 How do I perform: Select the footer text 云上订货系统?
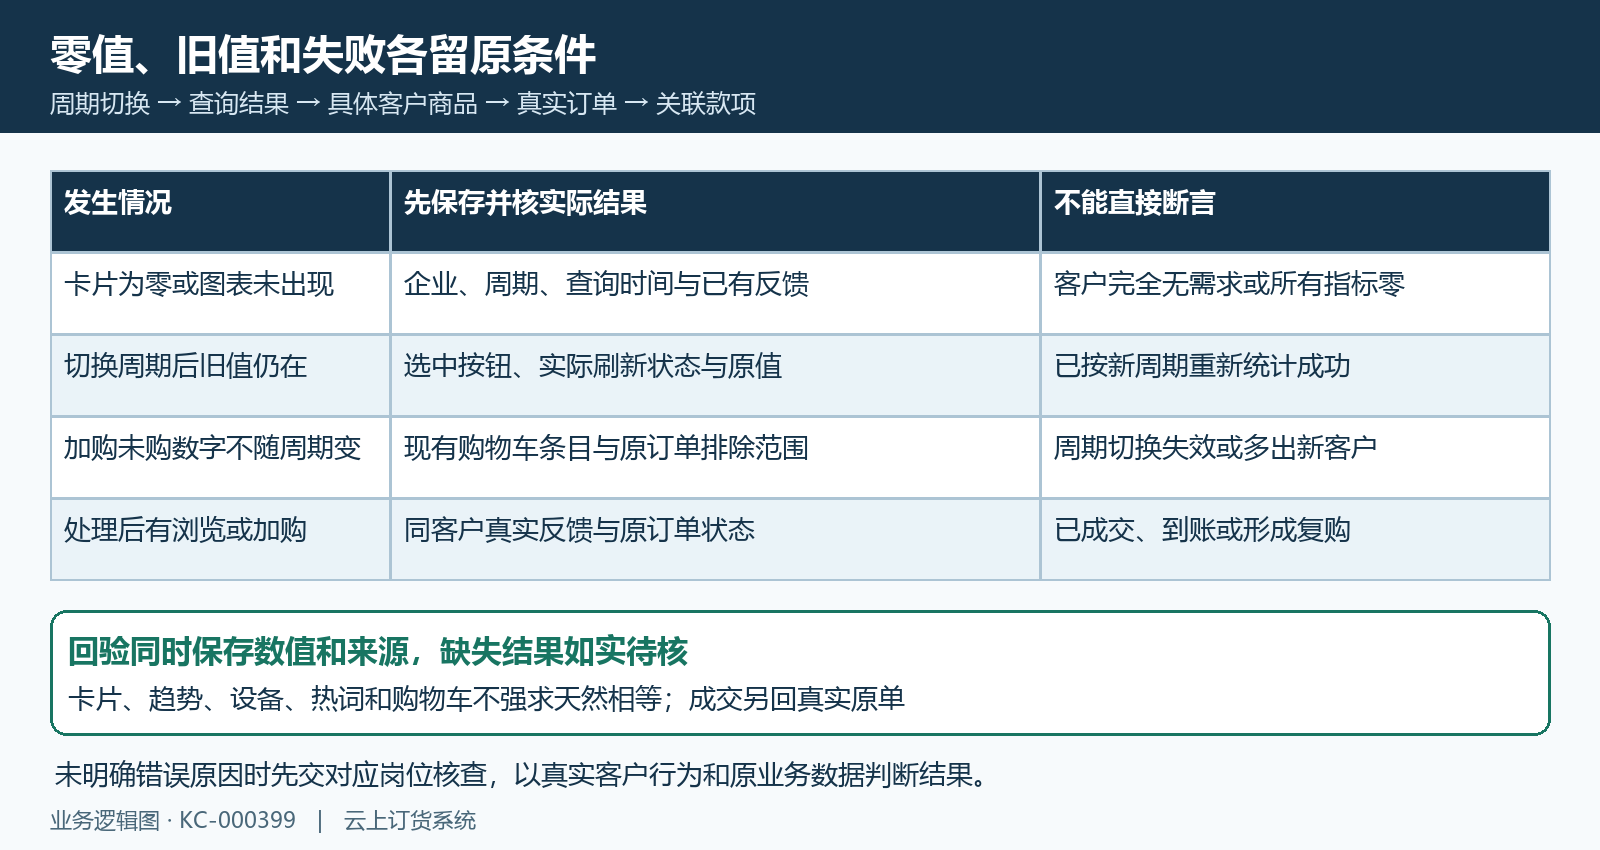tap(410, 821)
